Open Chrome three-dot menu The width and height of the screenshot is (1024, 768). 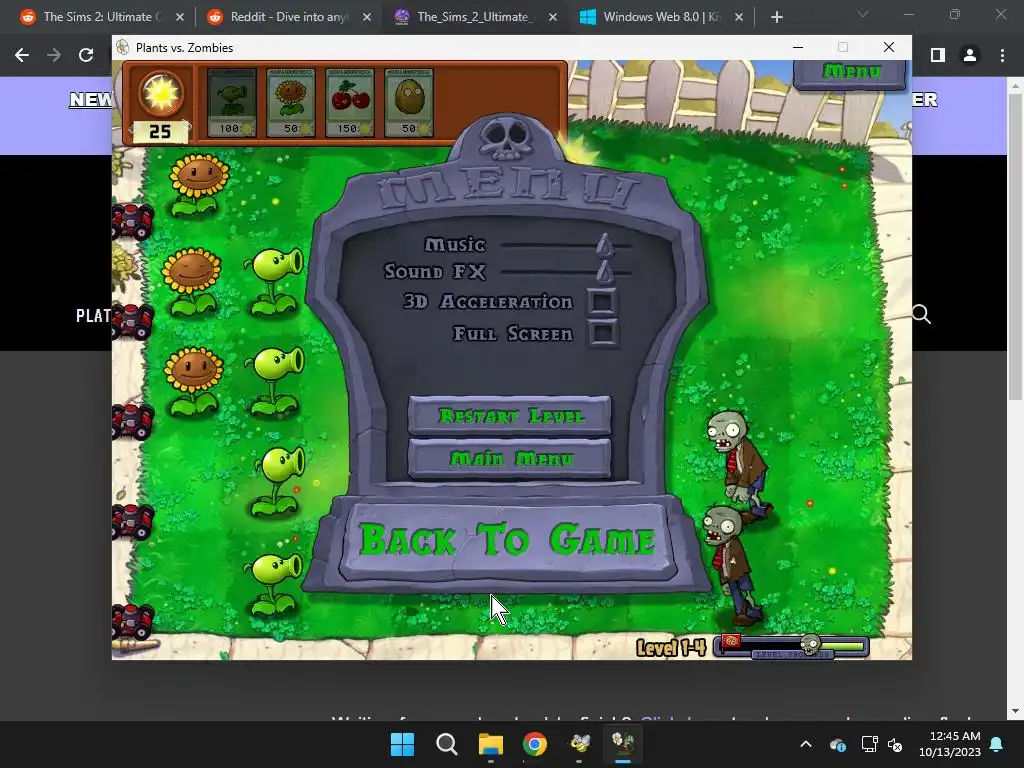(1002, 56)
